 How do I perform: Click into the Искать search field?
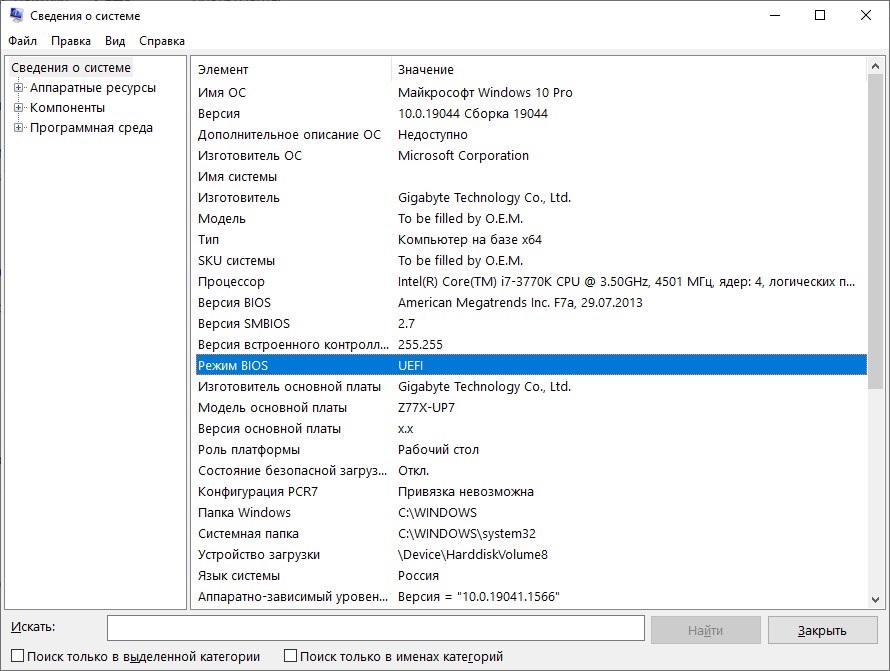375,628
